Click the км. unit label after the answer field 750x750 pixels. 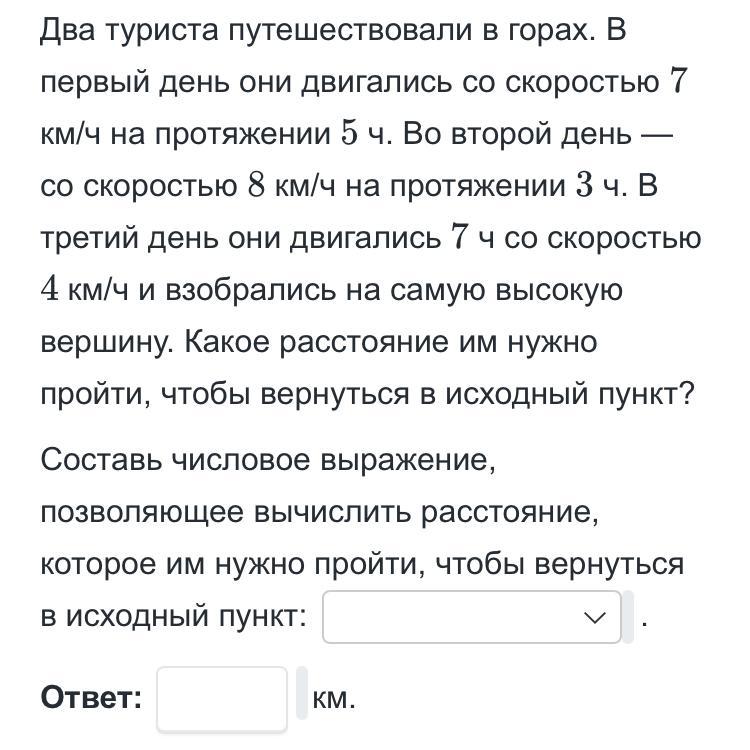[x=334, y=699]
